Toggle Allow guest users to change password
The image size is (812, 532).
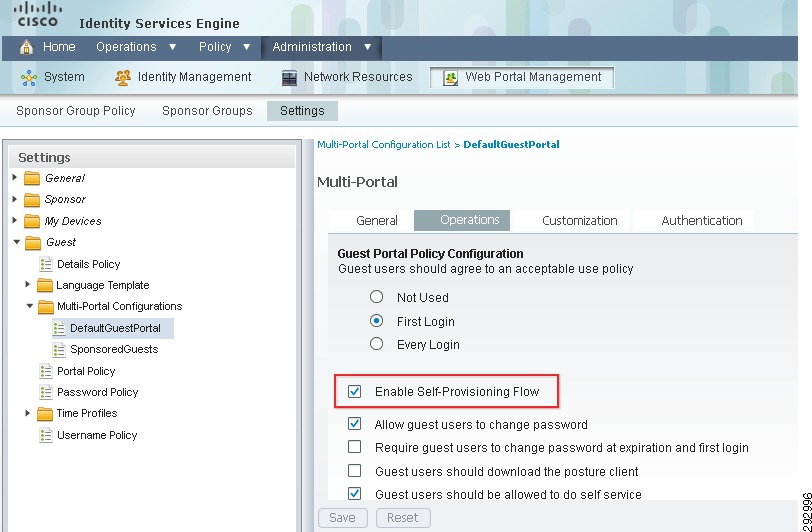tap(354, 424)
